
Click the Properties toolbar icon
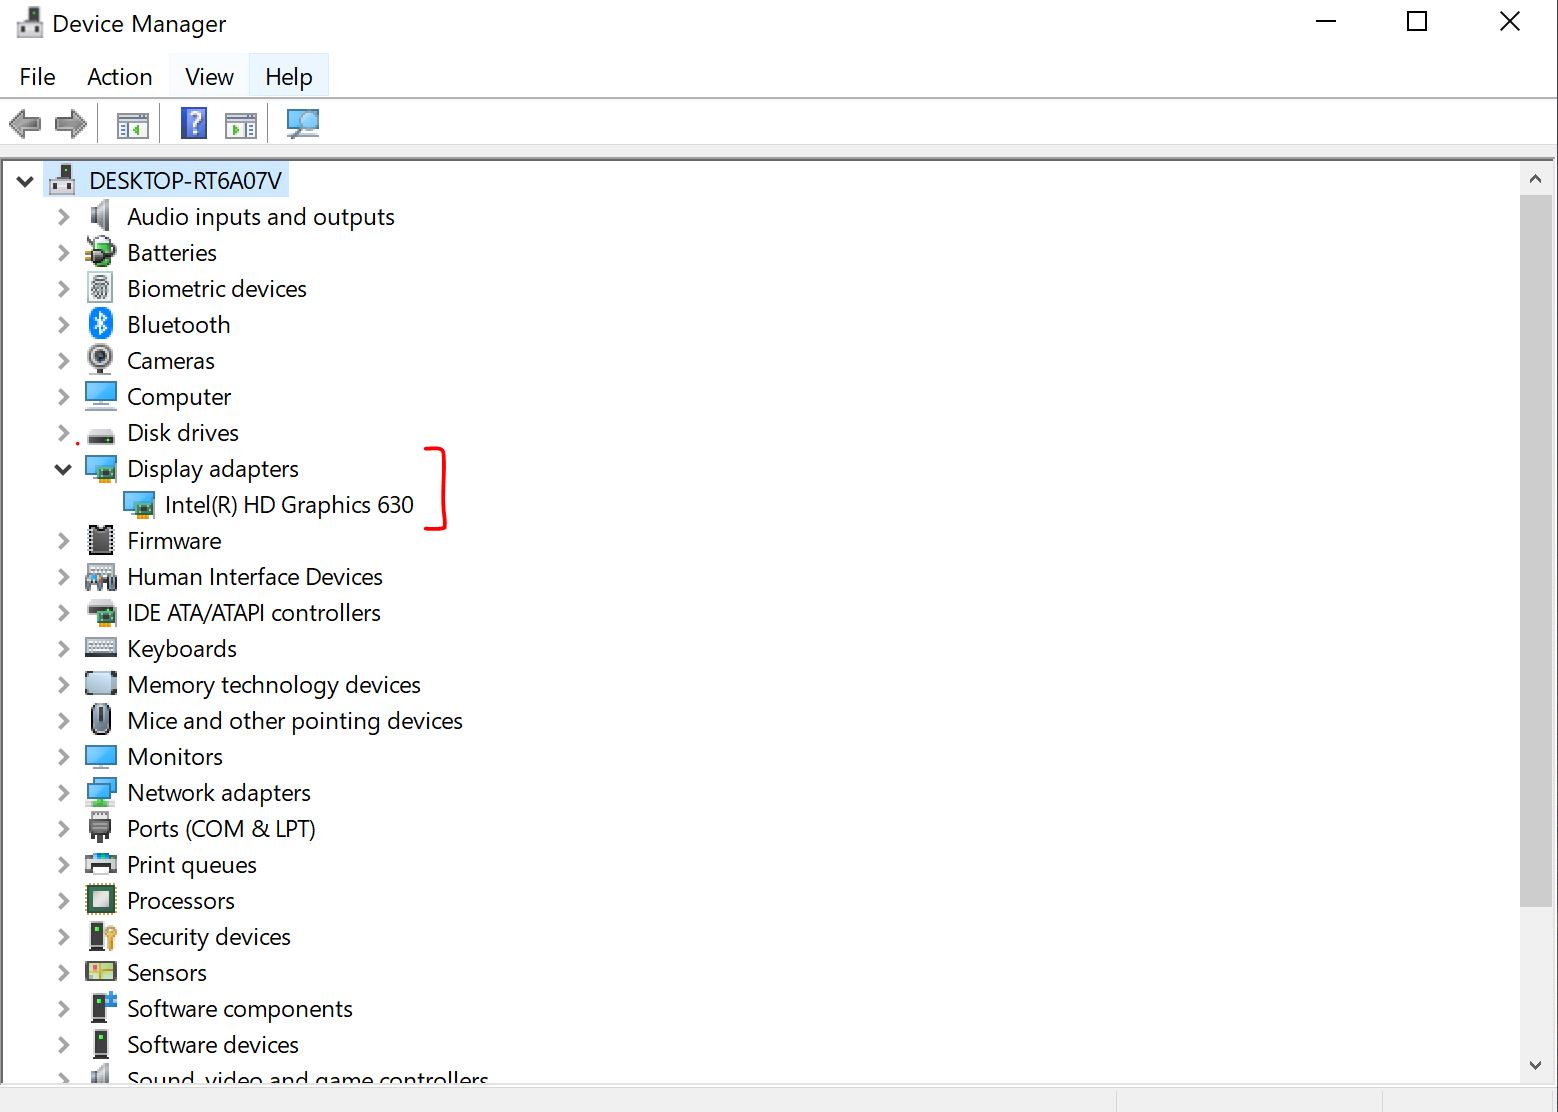[x=239, y=123]
